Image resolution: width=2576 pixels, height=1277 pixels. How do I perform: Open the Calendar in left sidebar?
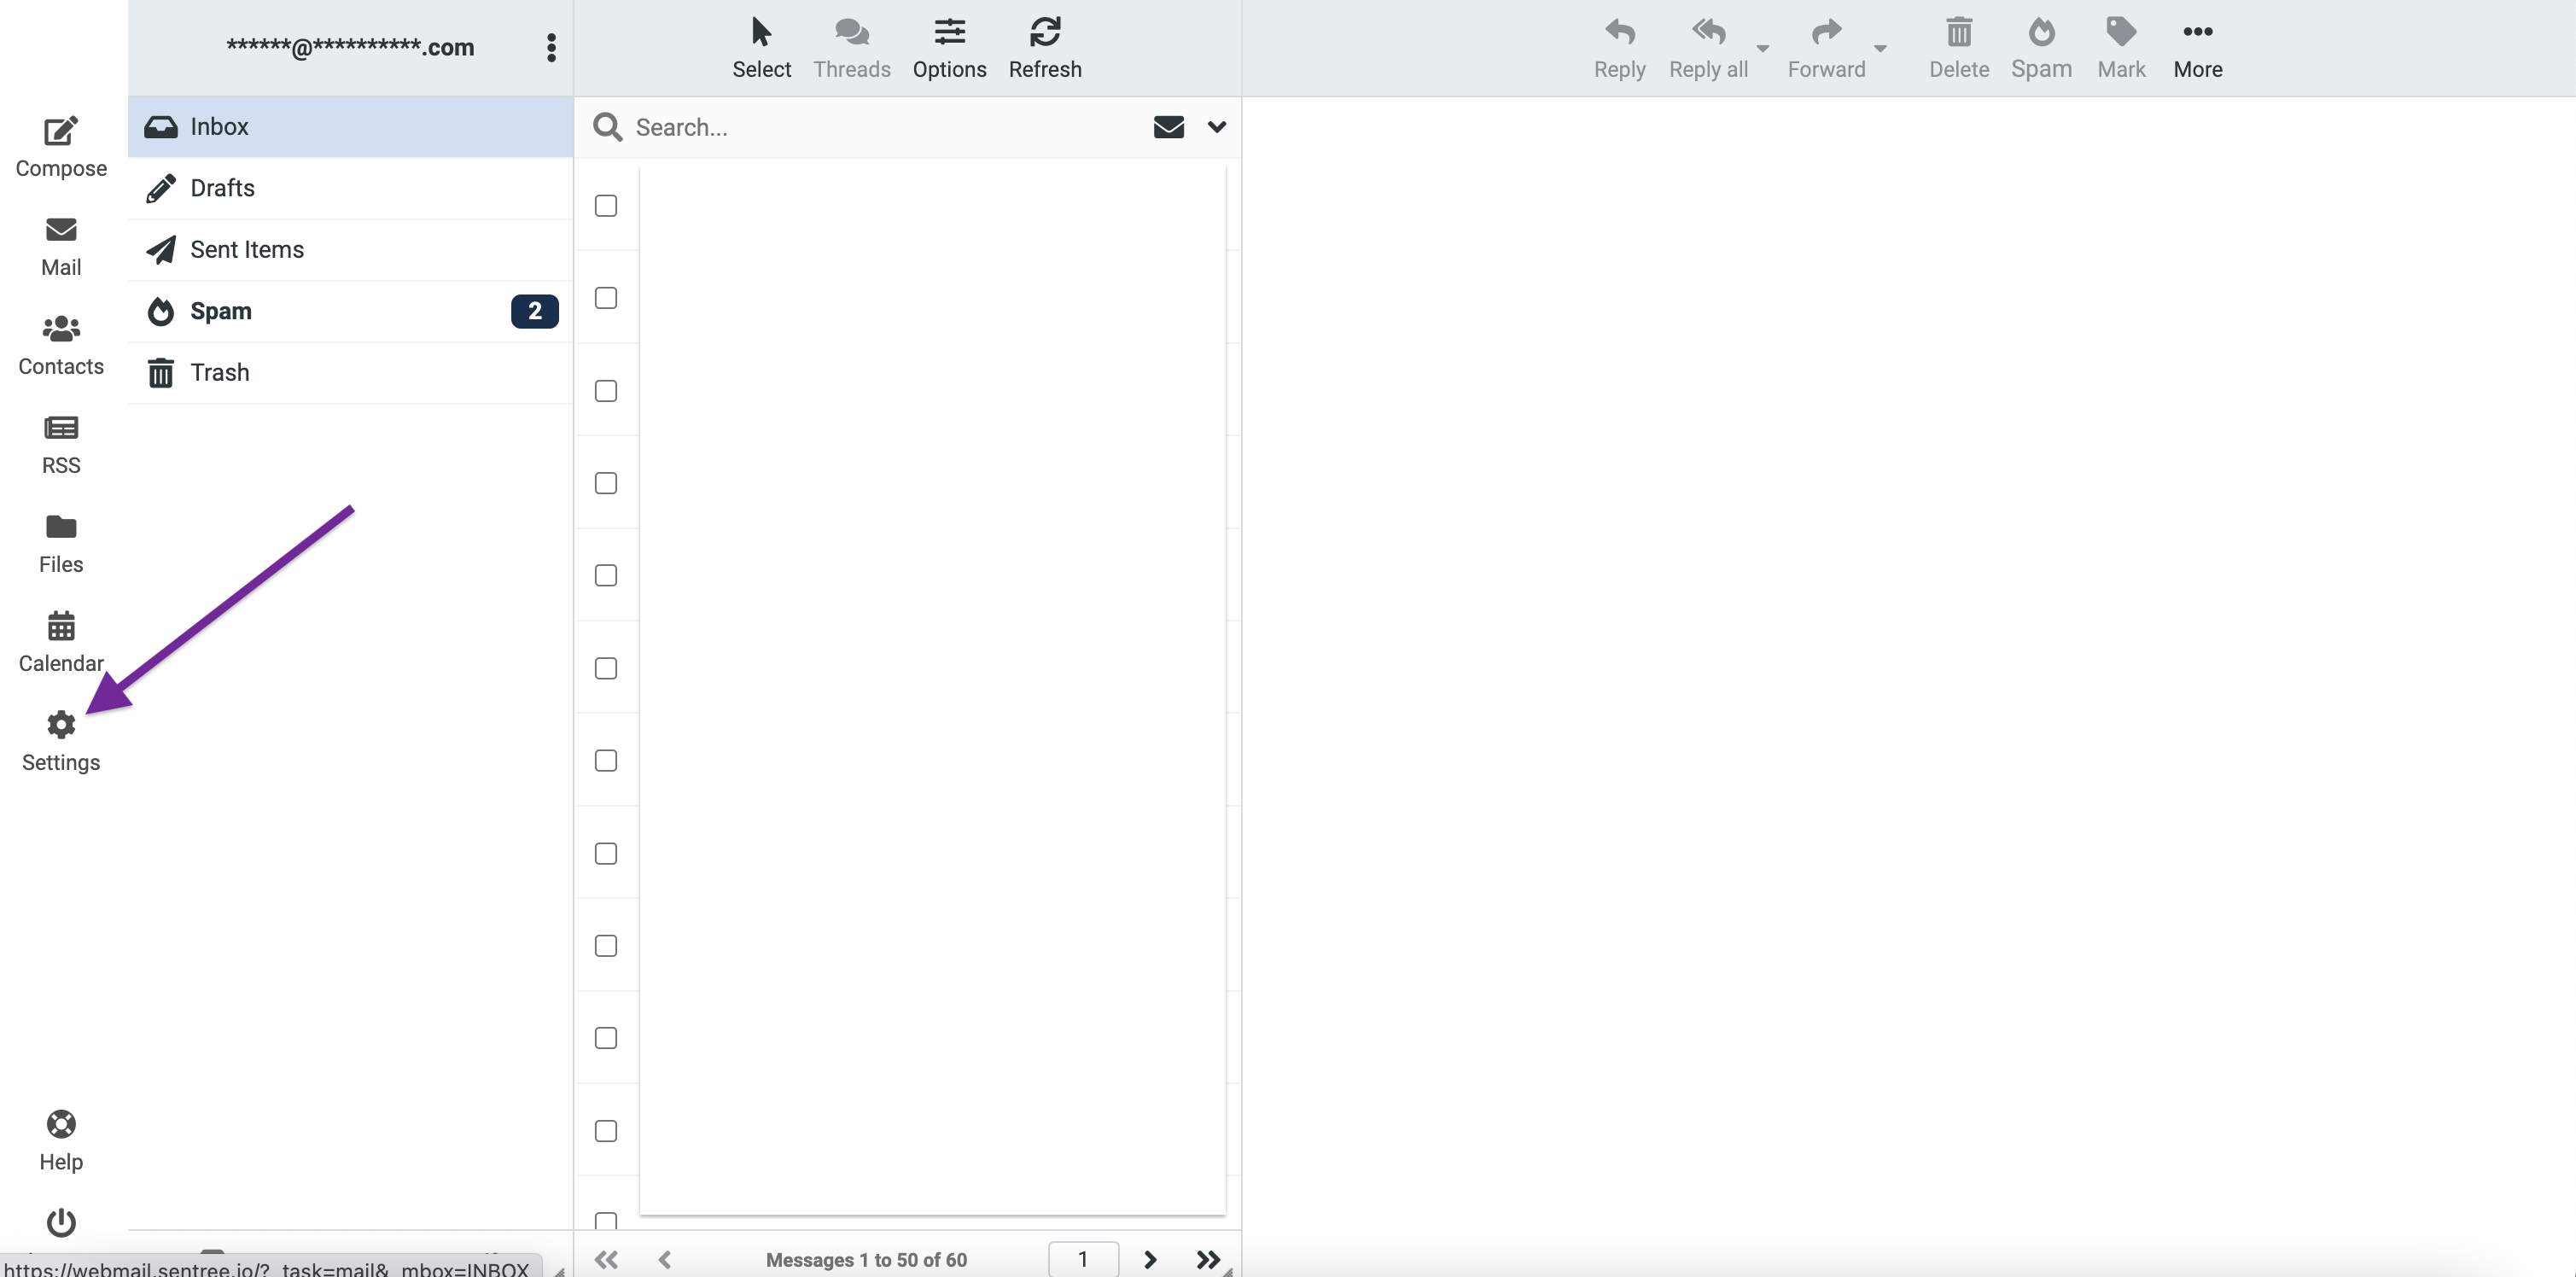click(61, 642)
